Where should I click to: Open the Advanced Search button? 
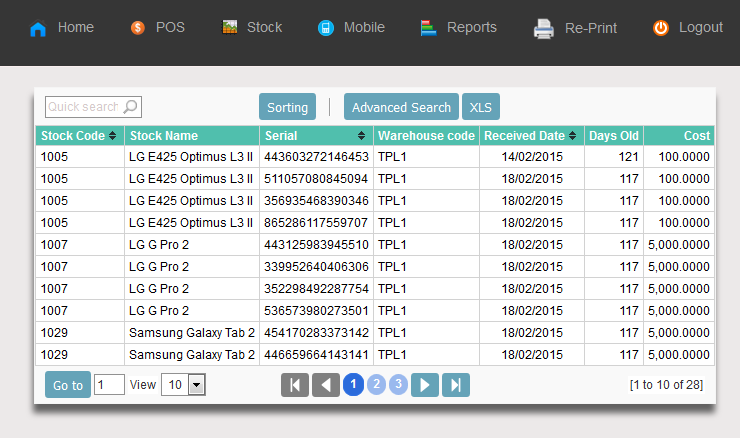coord(401,107)
